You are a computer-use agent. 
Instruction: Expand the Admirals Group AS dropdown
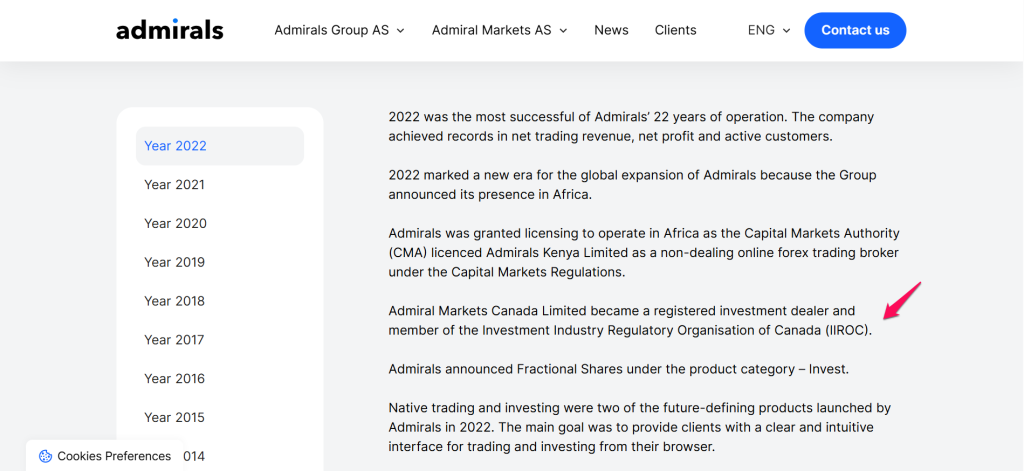[339, 30]
